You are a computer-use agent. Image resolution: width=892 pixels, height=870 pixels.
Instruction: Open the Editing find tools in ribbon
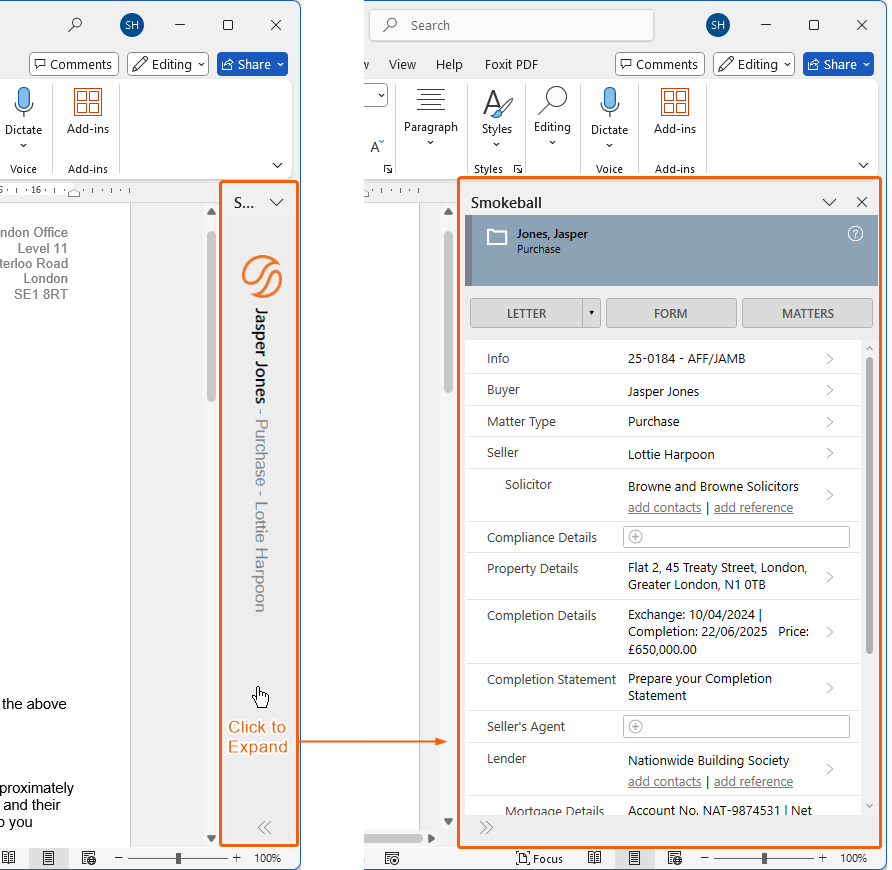[x=552, y=116]
